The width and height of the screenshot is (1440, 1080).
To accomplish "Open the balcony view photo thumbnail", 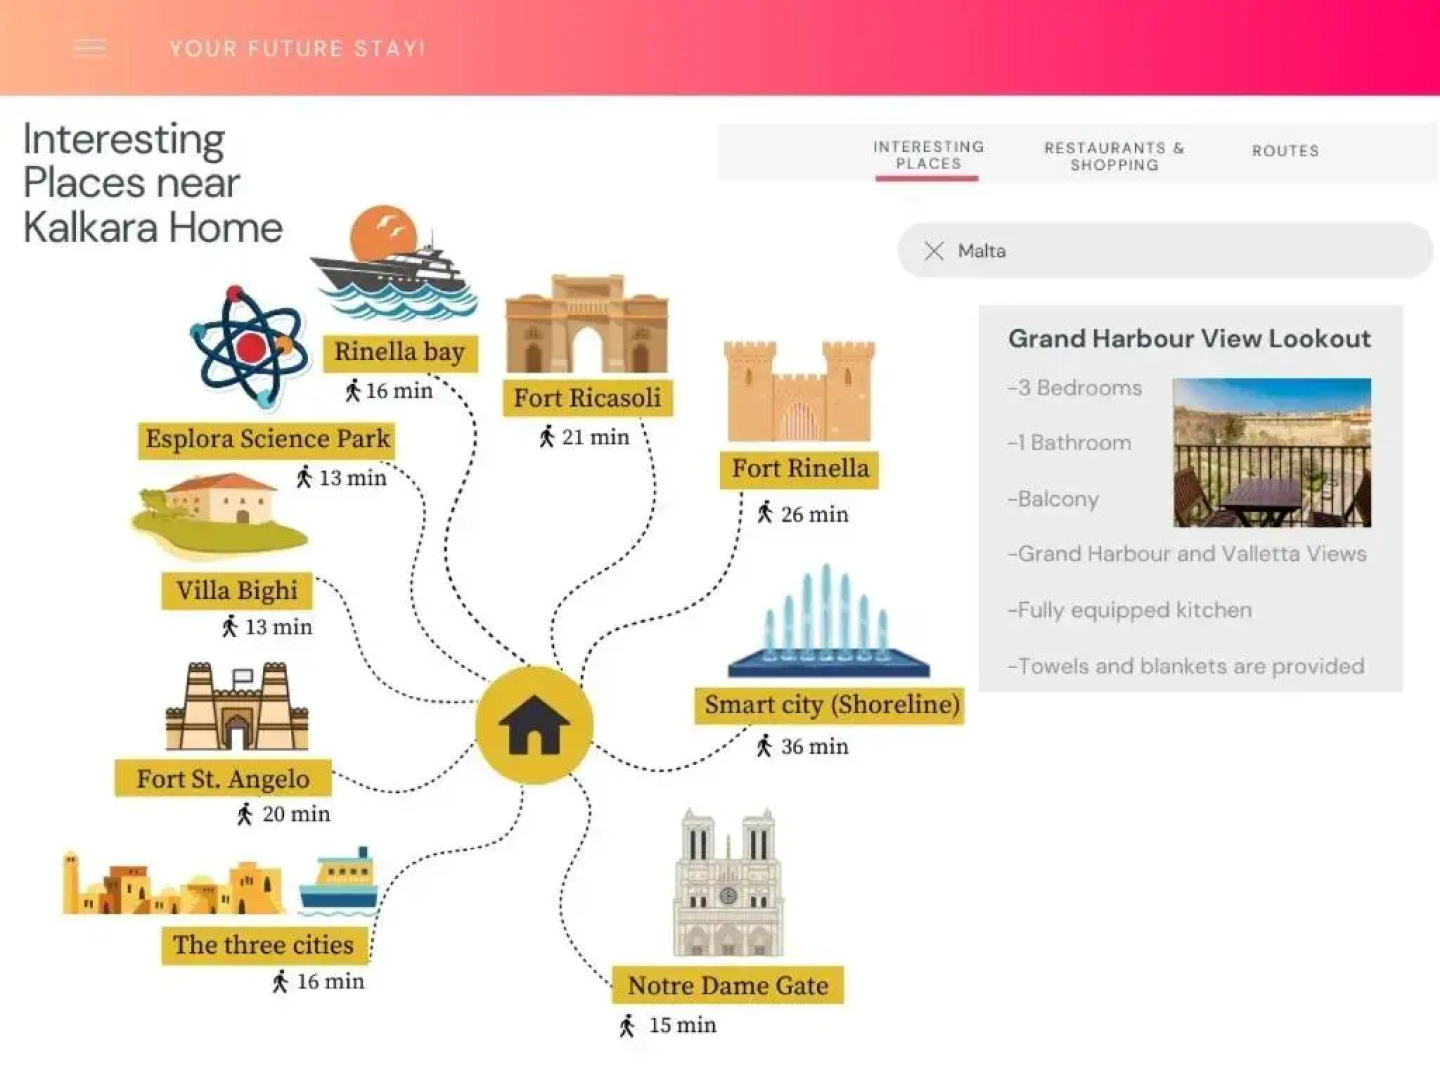I will tap(1271, 453).
